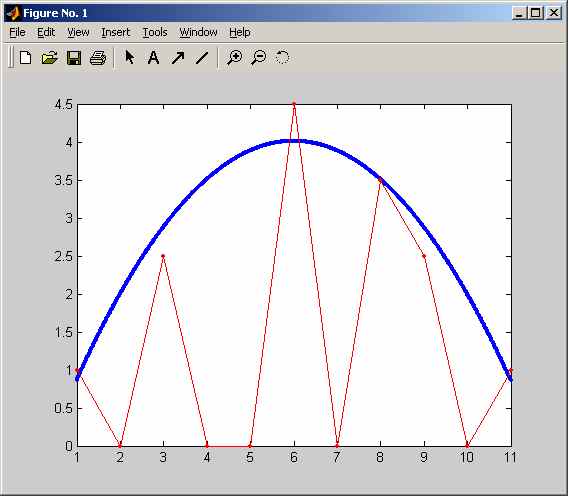Open the Insert menu
Screen dimensions: 568x496
pos(115,33)
